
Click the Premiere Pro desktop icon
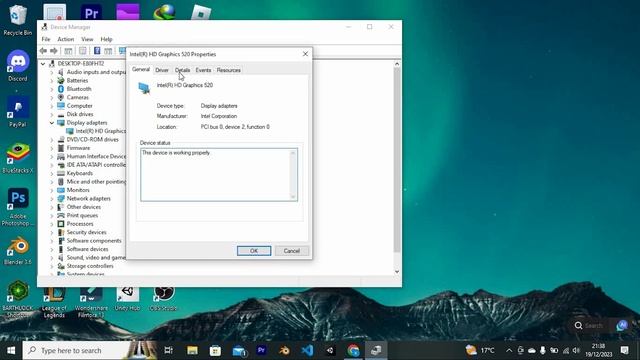tap(91, 13)
